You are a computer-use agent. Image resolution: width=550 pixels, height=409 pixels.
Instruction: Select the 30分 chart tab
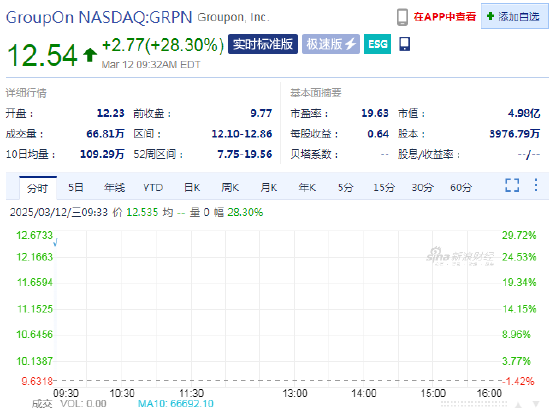(x=422, y=188)
